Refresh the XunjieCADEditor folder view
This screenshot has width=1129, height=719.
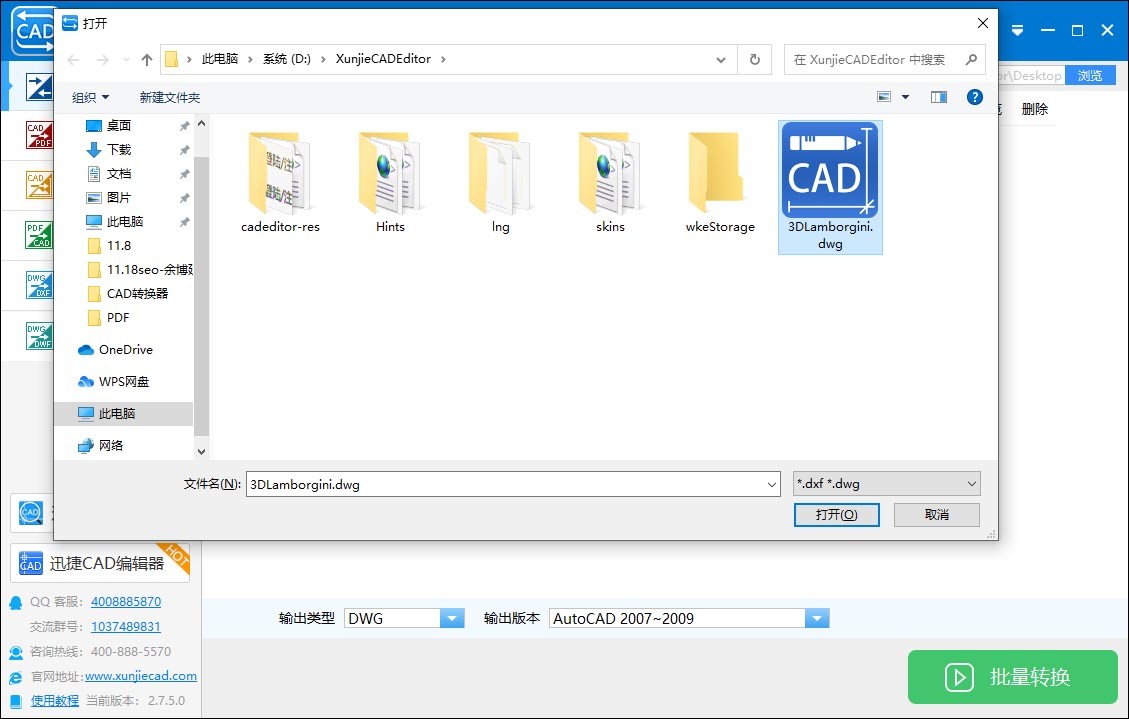(x=754, y=59)
